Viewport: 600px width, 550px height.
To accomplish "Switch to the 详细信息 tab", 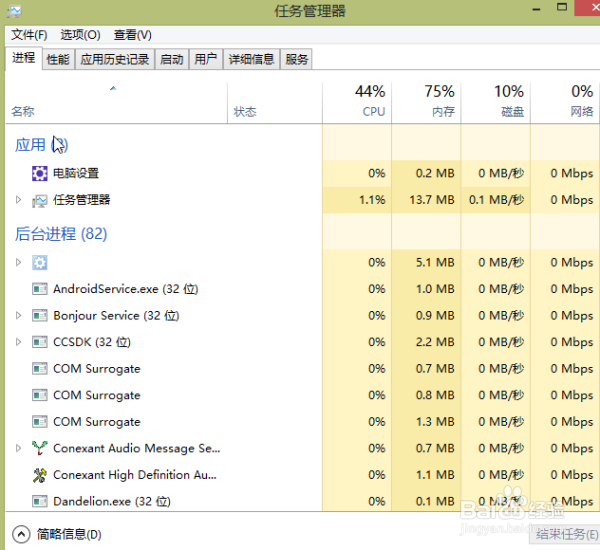I will pos(251,59).
